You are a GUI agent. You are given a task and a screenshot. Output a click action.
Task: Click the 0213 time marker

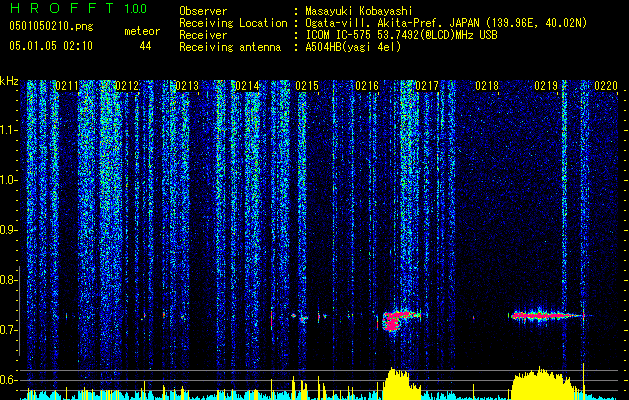click(x=187, y=85)
